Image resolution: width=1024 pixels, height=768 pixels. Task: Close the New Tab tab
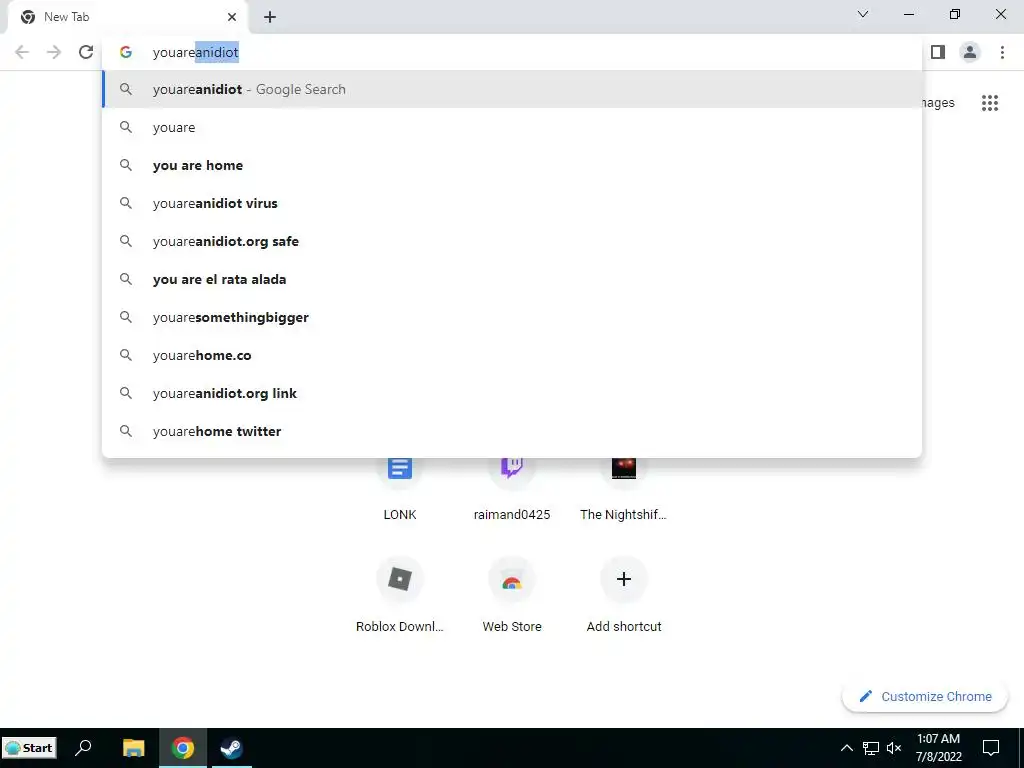pyautogui.click(x=232, y=17)
